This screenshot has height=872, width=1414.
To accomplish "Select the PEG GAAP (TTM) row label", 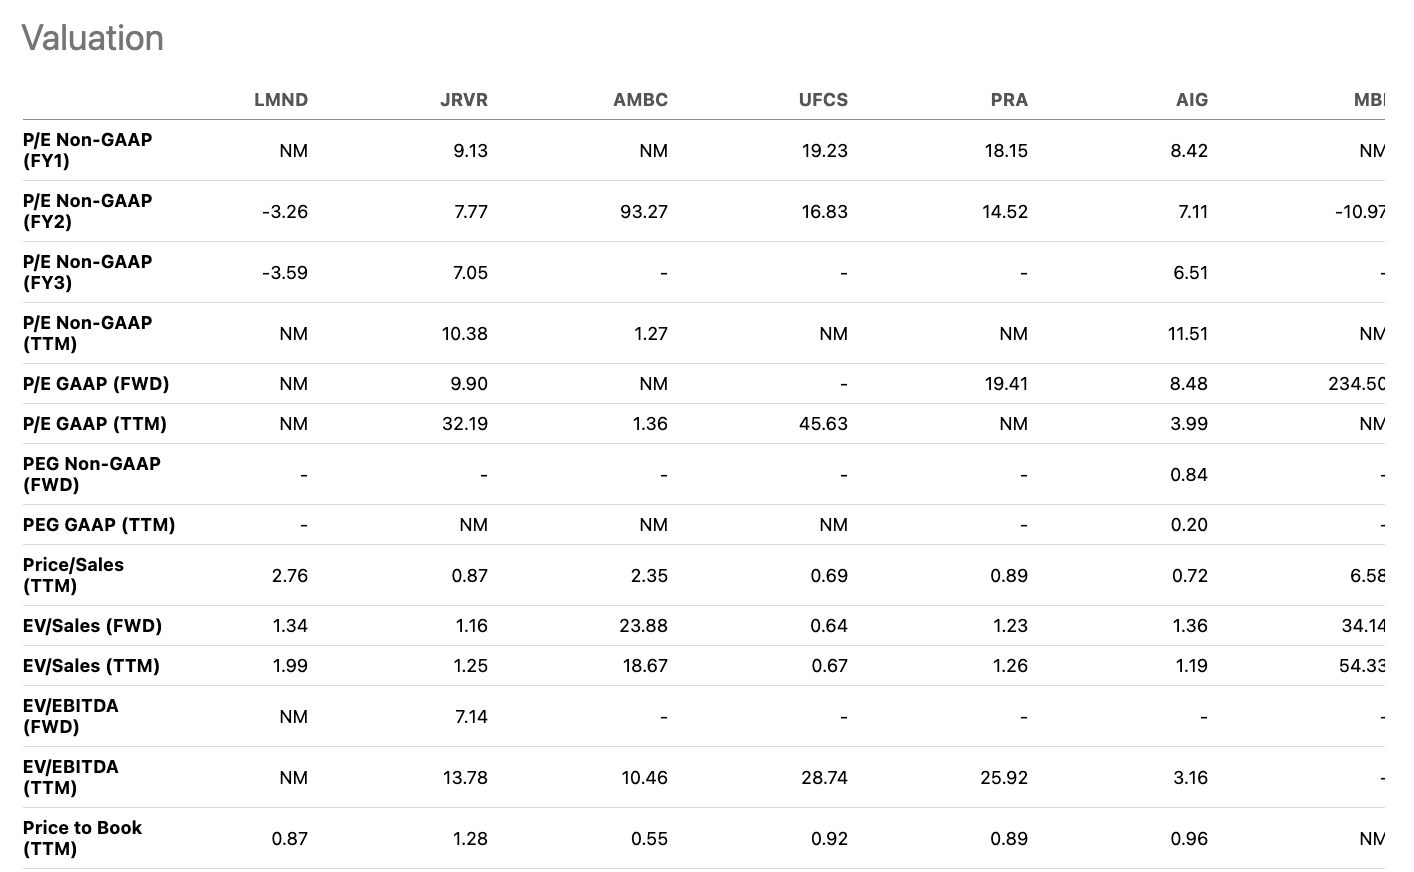I will tap(99, 525).
